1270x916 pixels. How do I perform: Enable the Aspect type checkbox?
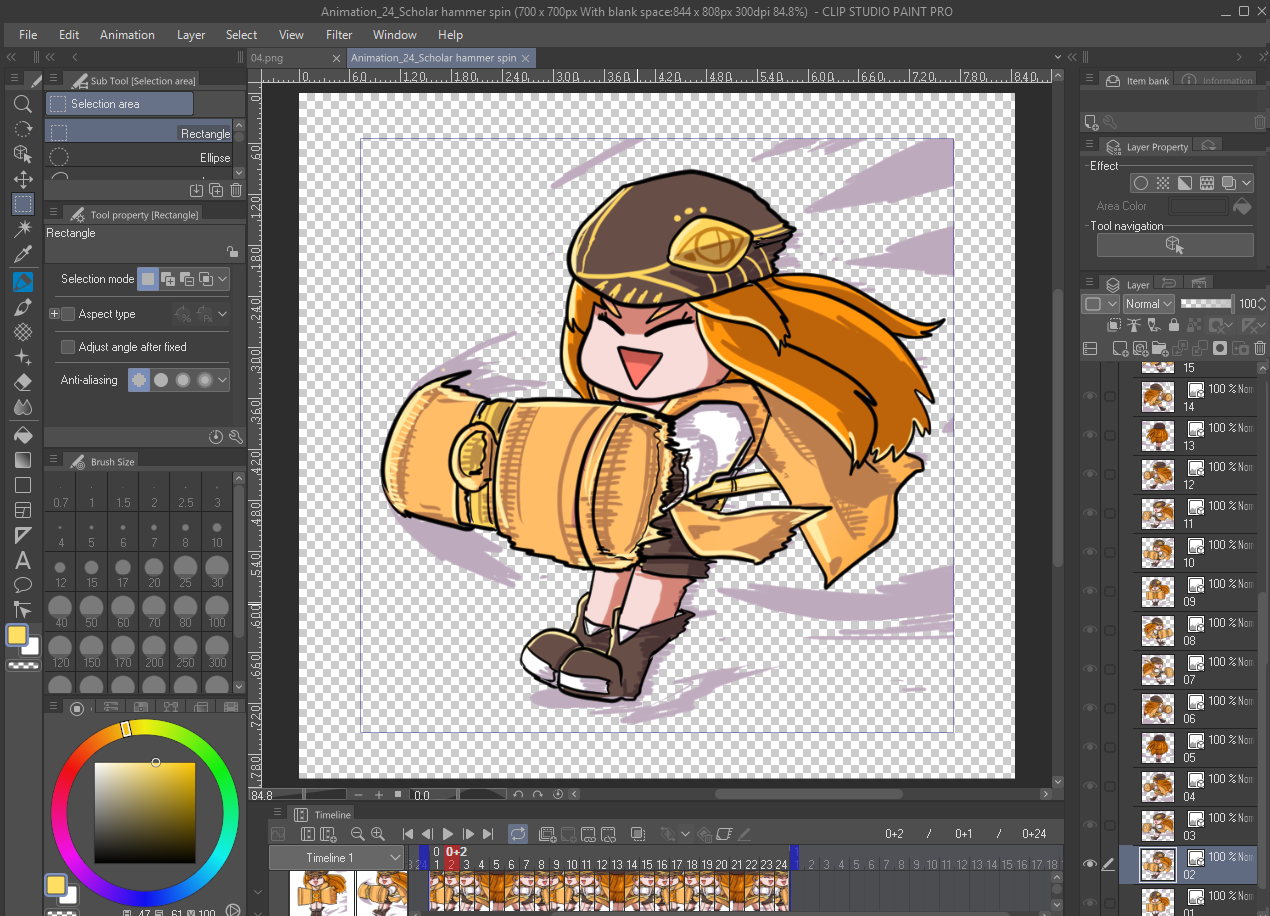tap(68, 314)
